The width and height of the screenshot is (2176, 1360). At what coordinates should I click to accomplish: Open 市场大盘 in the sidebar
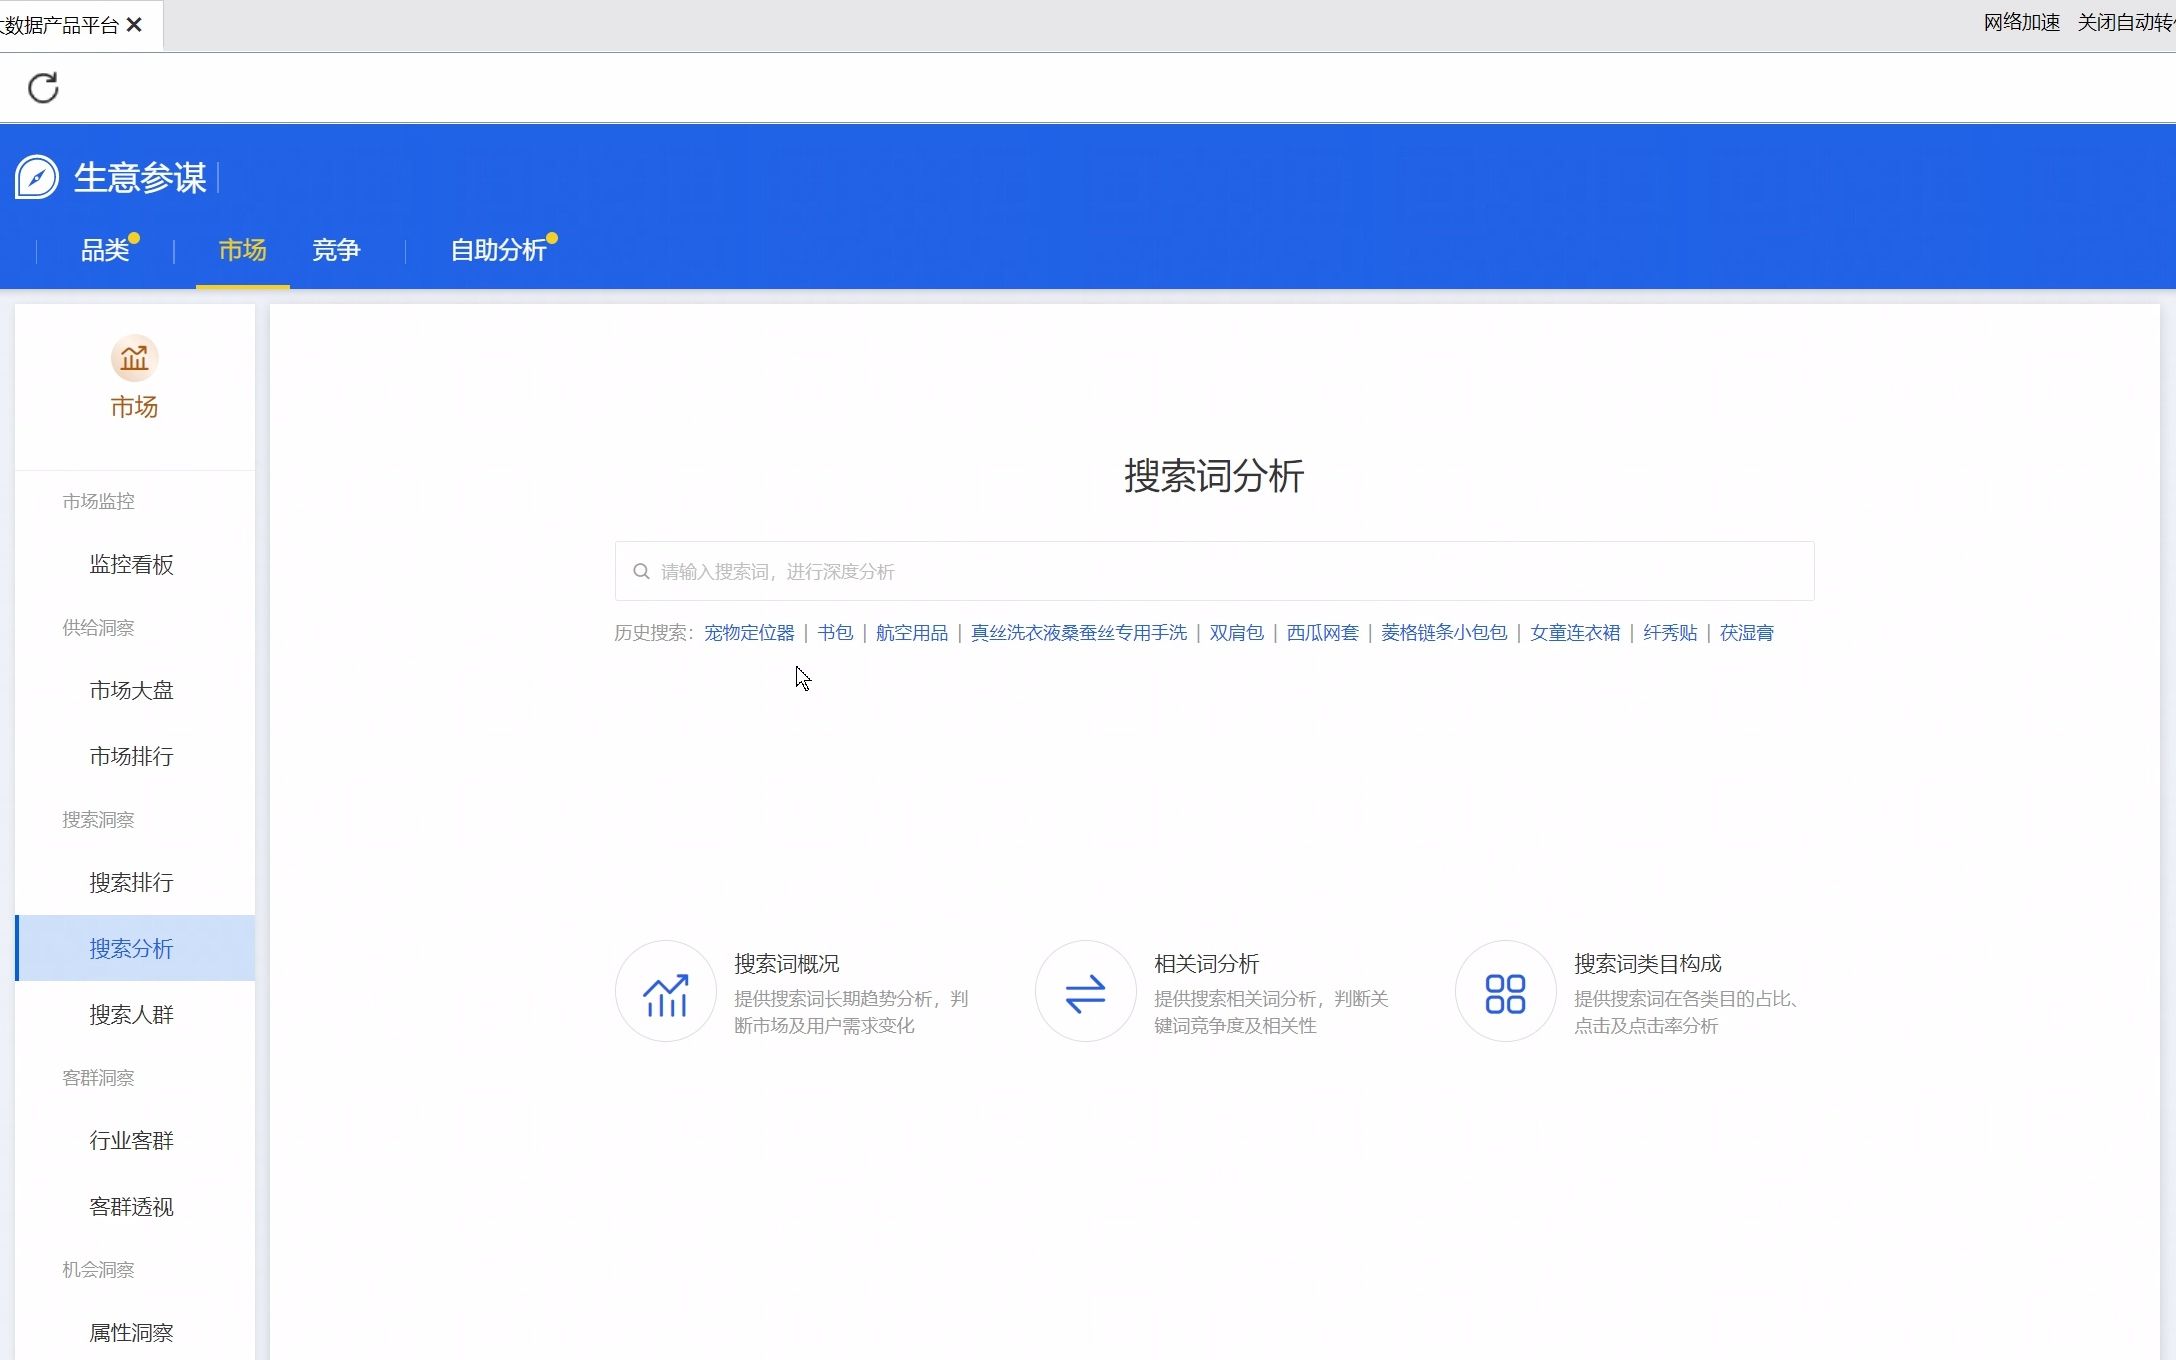tap(131, 691)
